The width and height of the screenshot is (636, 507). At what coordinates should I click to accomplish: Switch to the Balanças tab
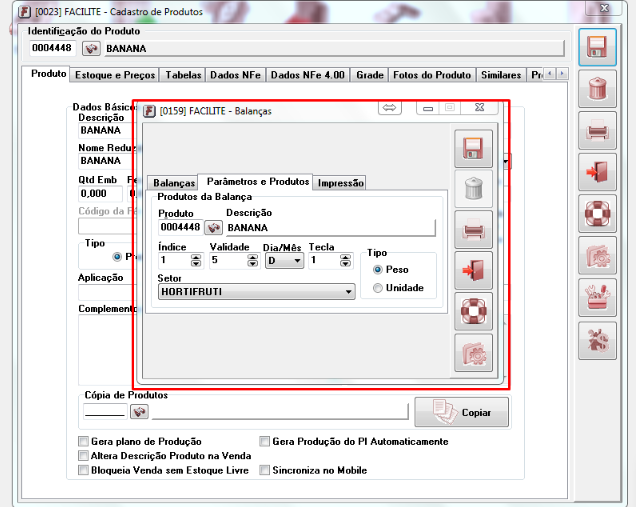[x=174, y=183]
